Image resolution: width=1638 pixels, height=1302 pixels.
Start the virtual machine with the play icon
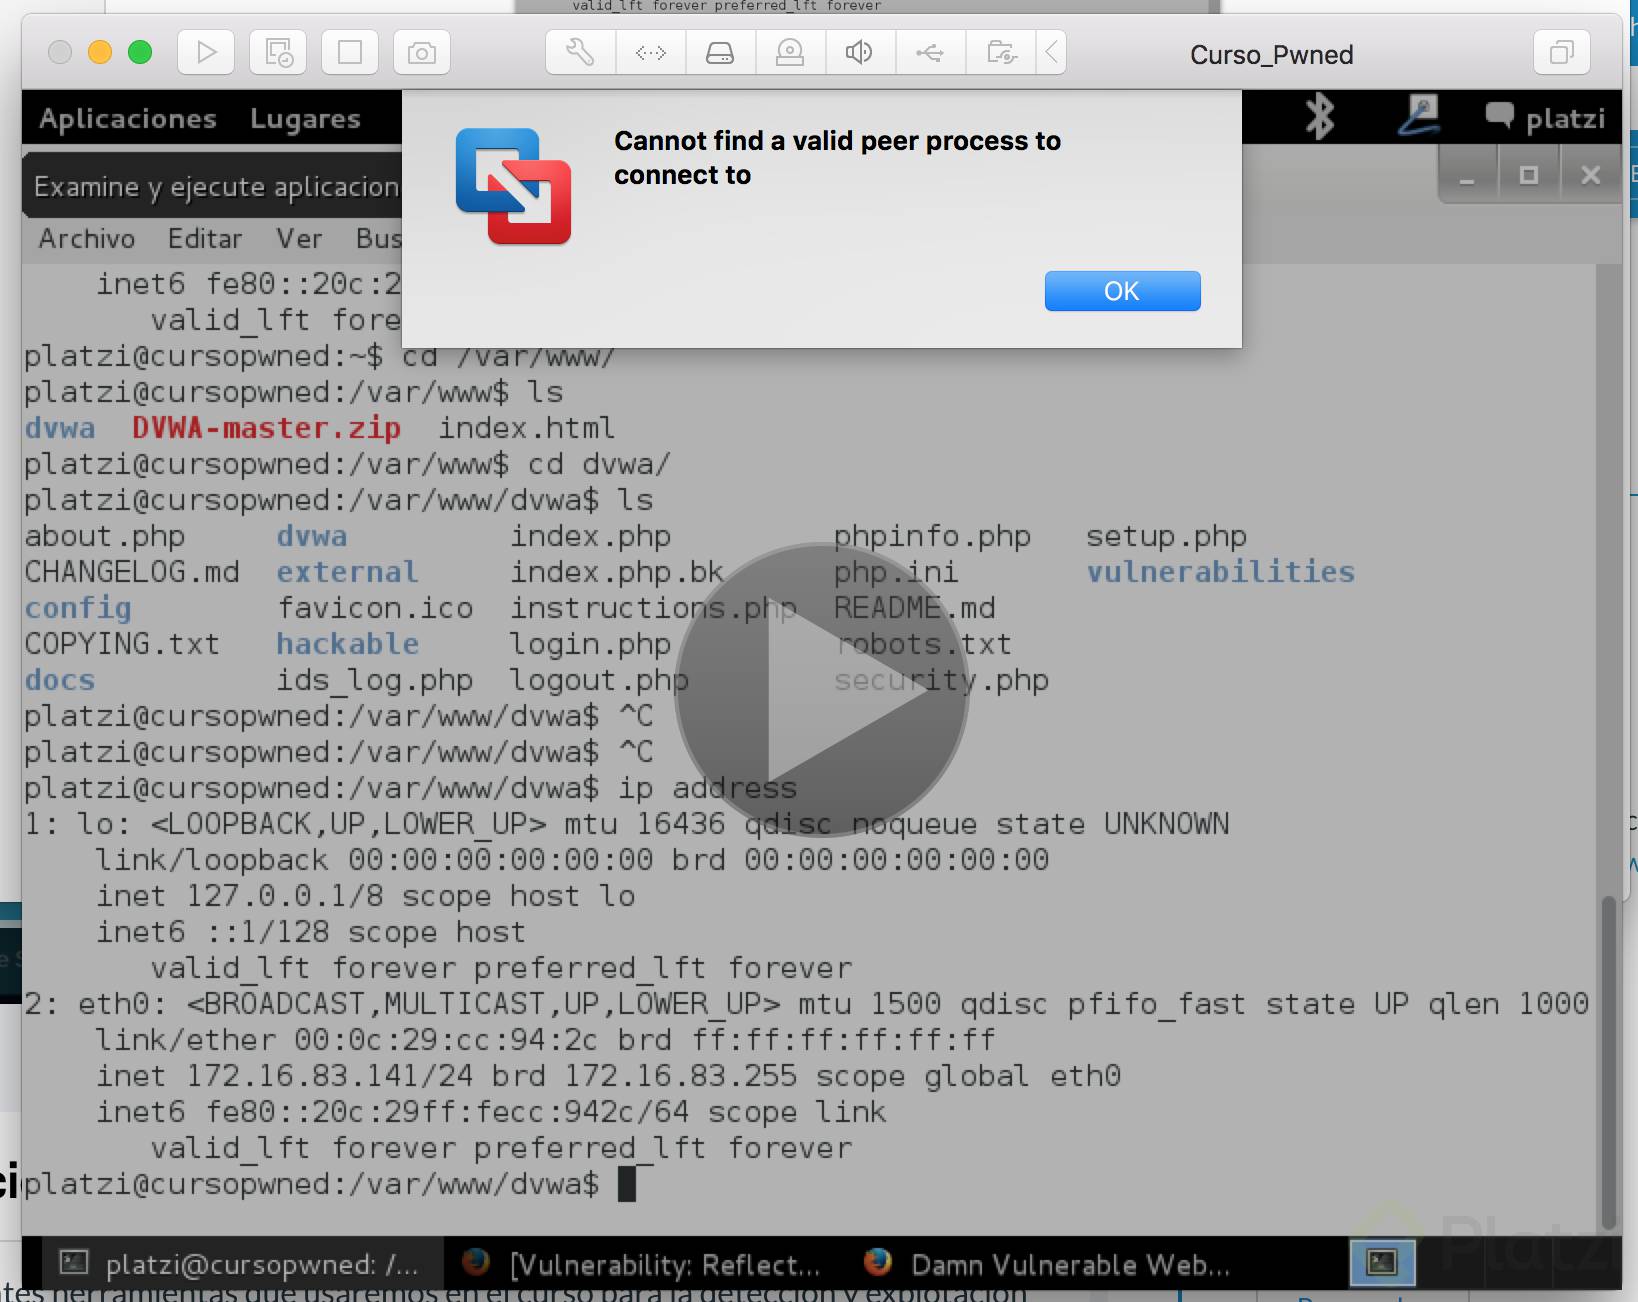205,52
